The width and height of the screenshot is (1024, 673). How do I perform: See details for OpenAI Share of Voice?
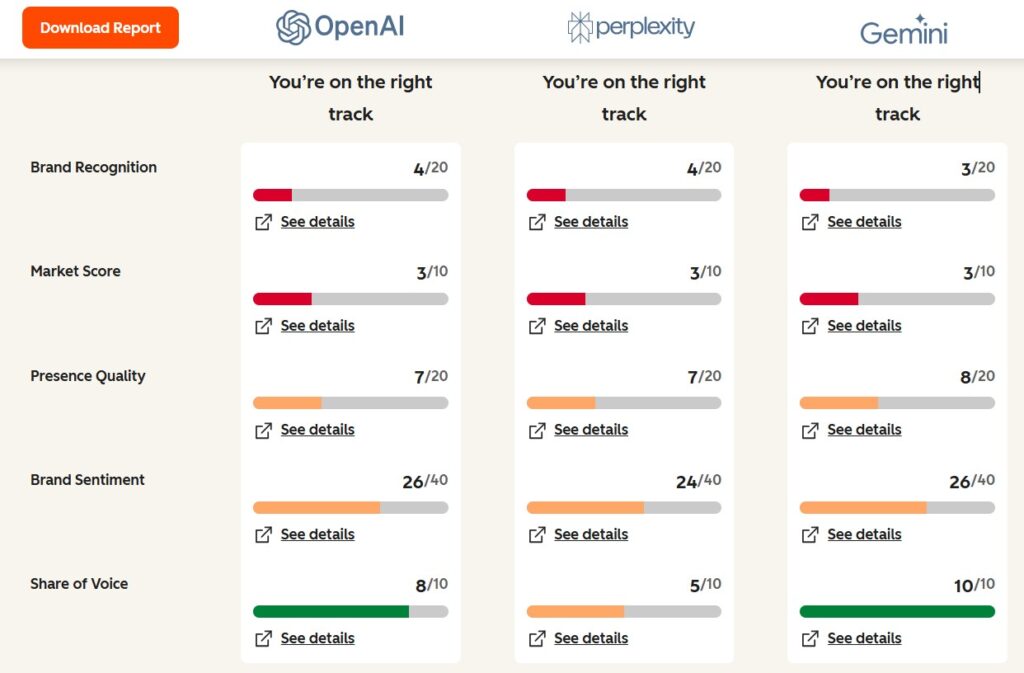point(317,639)
